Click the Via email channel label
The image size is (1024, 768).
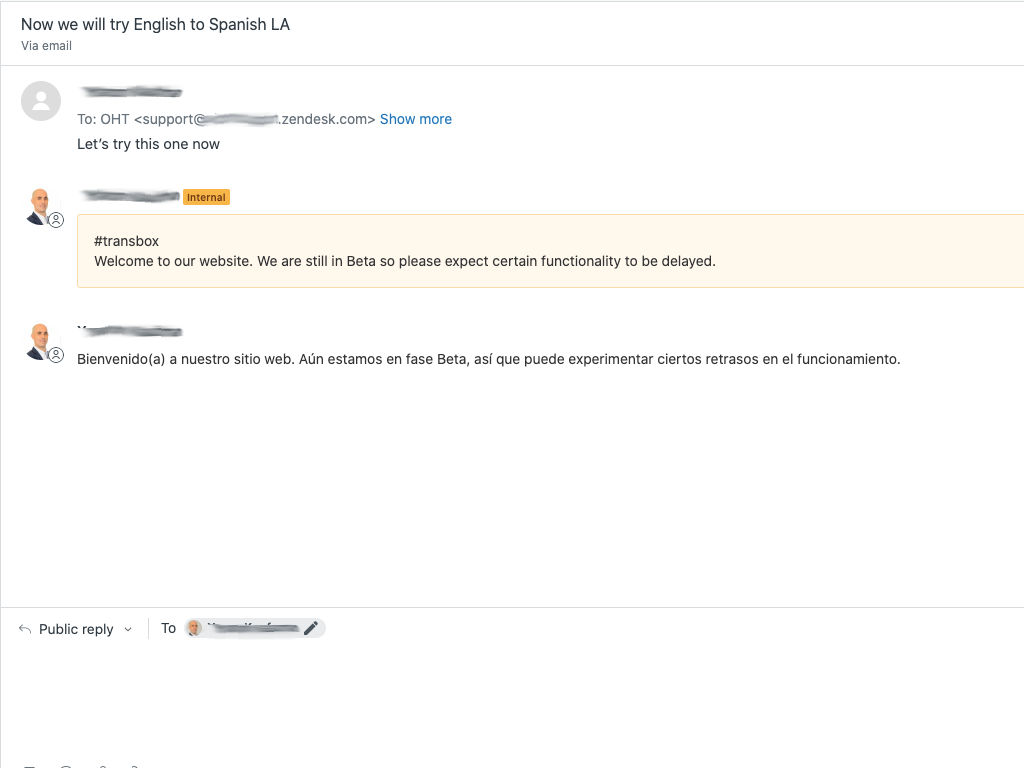pyautogui.click(x=46, y=46)
